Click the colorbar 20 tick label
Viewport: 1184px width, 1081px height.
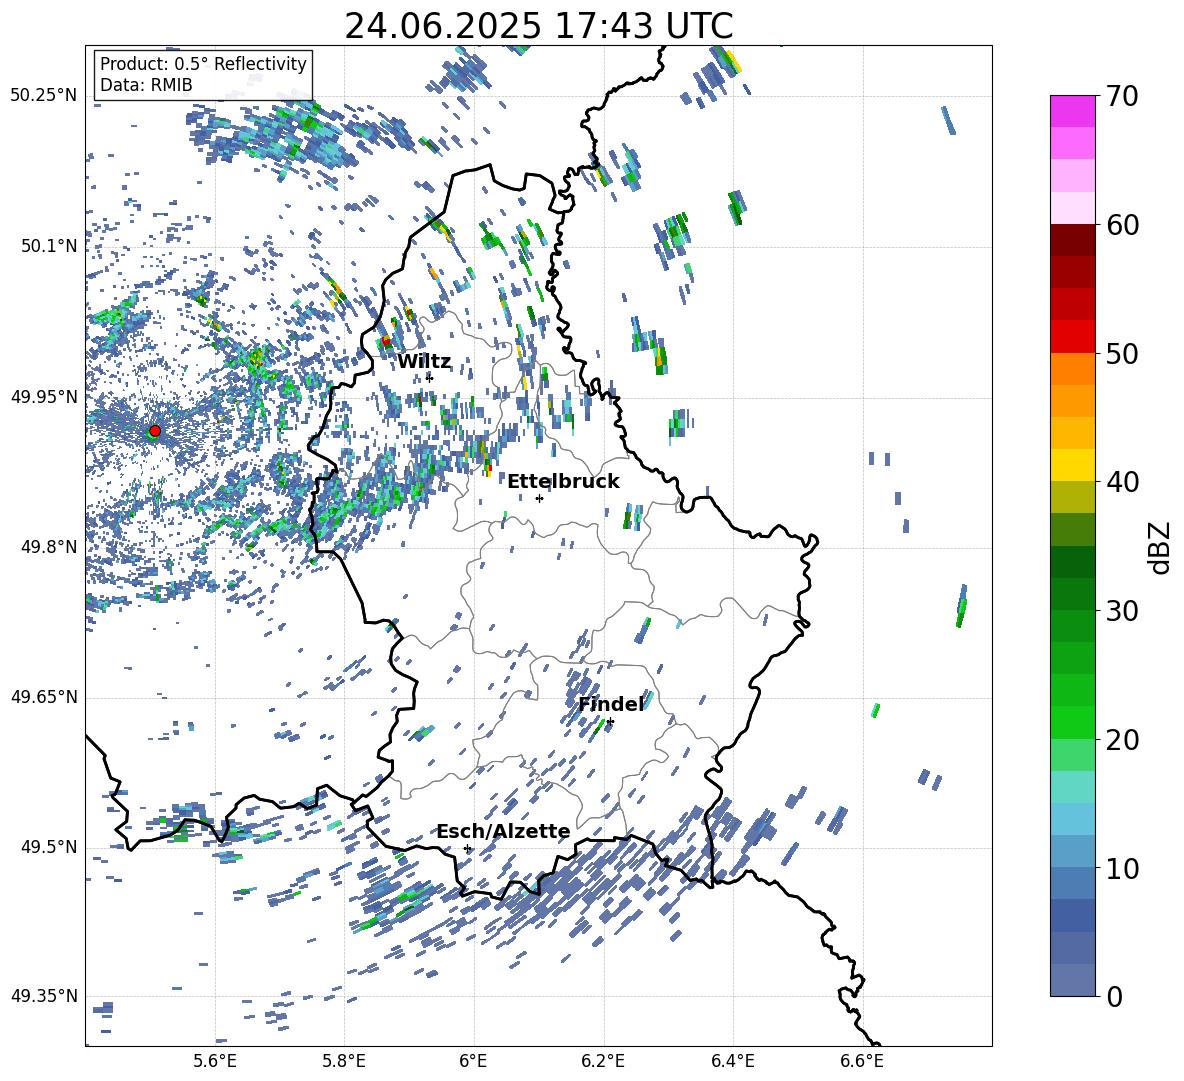[1122, 739]
